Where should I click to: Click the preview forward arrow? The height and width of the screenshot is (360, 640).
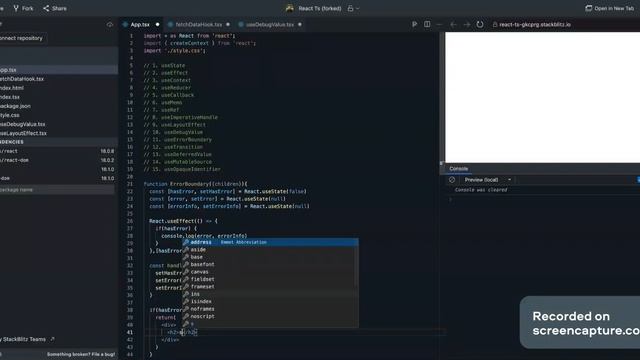466,24
